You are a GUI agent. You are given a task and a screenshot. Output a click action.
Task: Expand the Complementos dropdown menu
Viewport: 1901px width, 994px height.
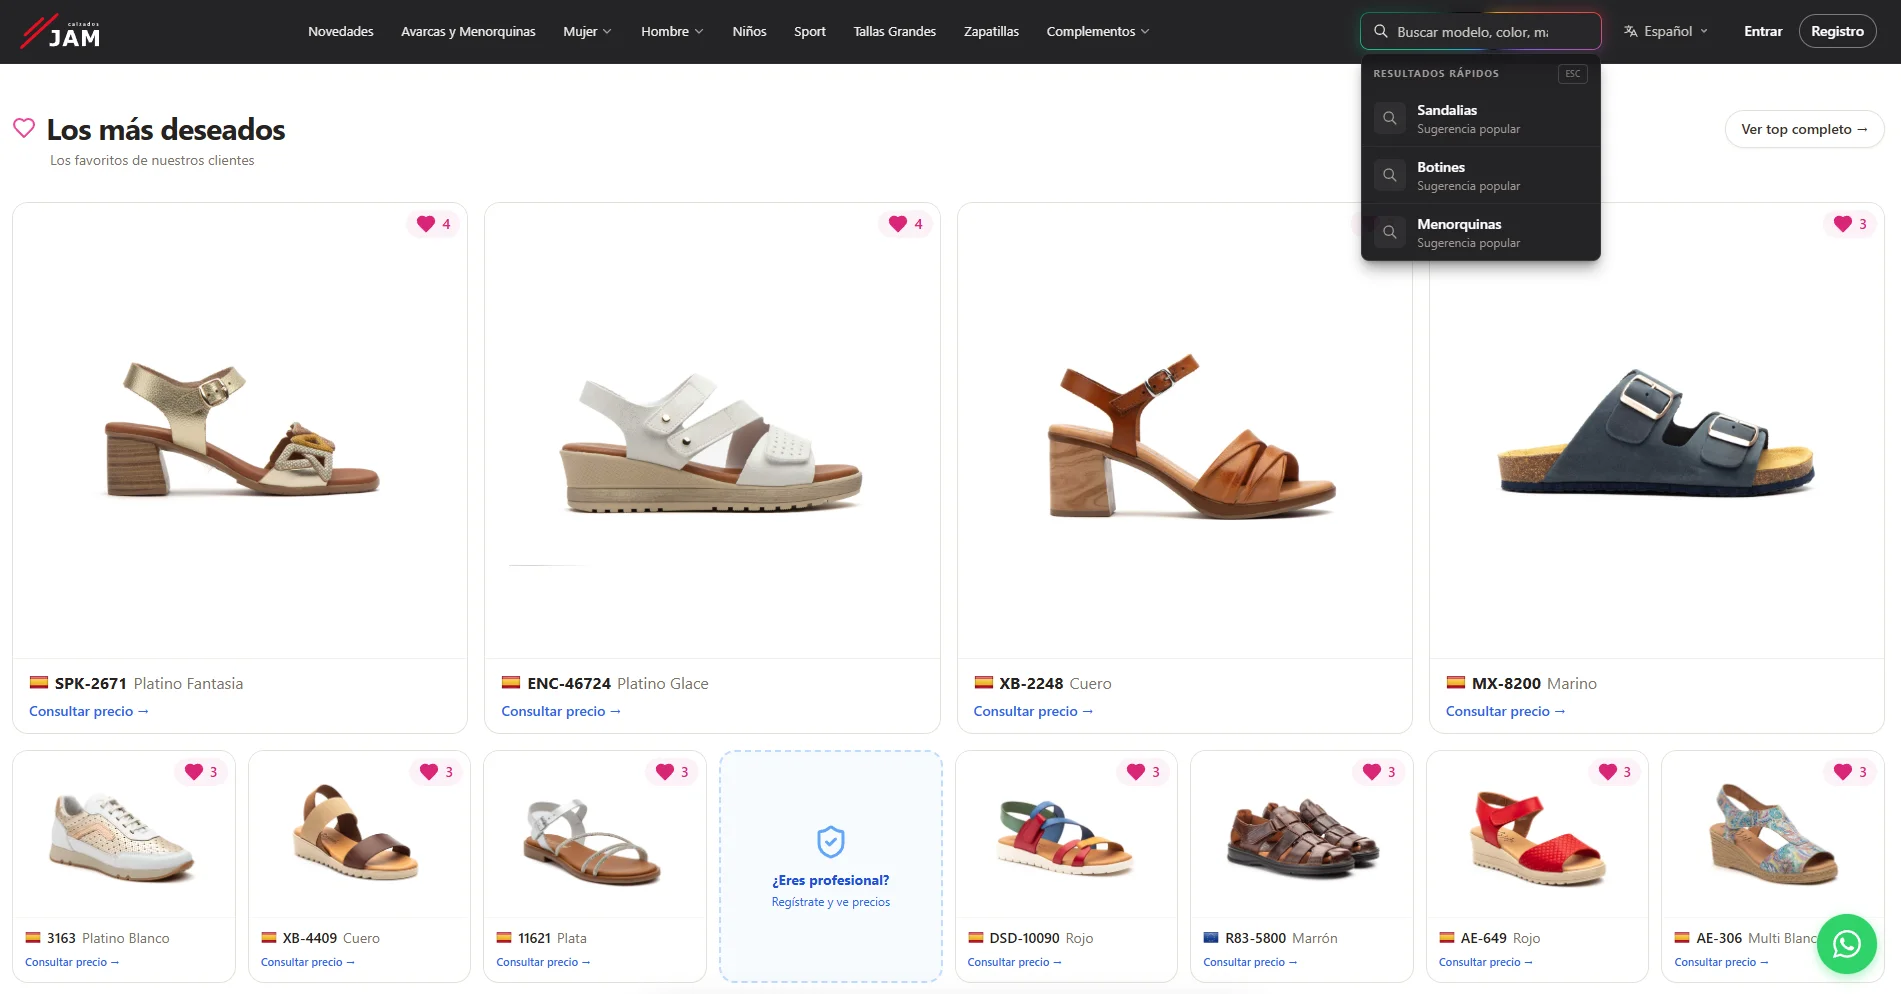pos(1097,31)
